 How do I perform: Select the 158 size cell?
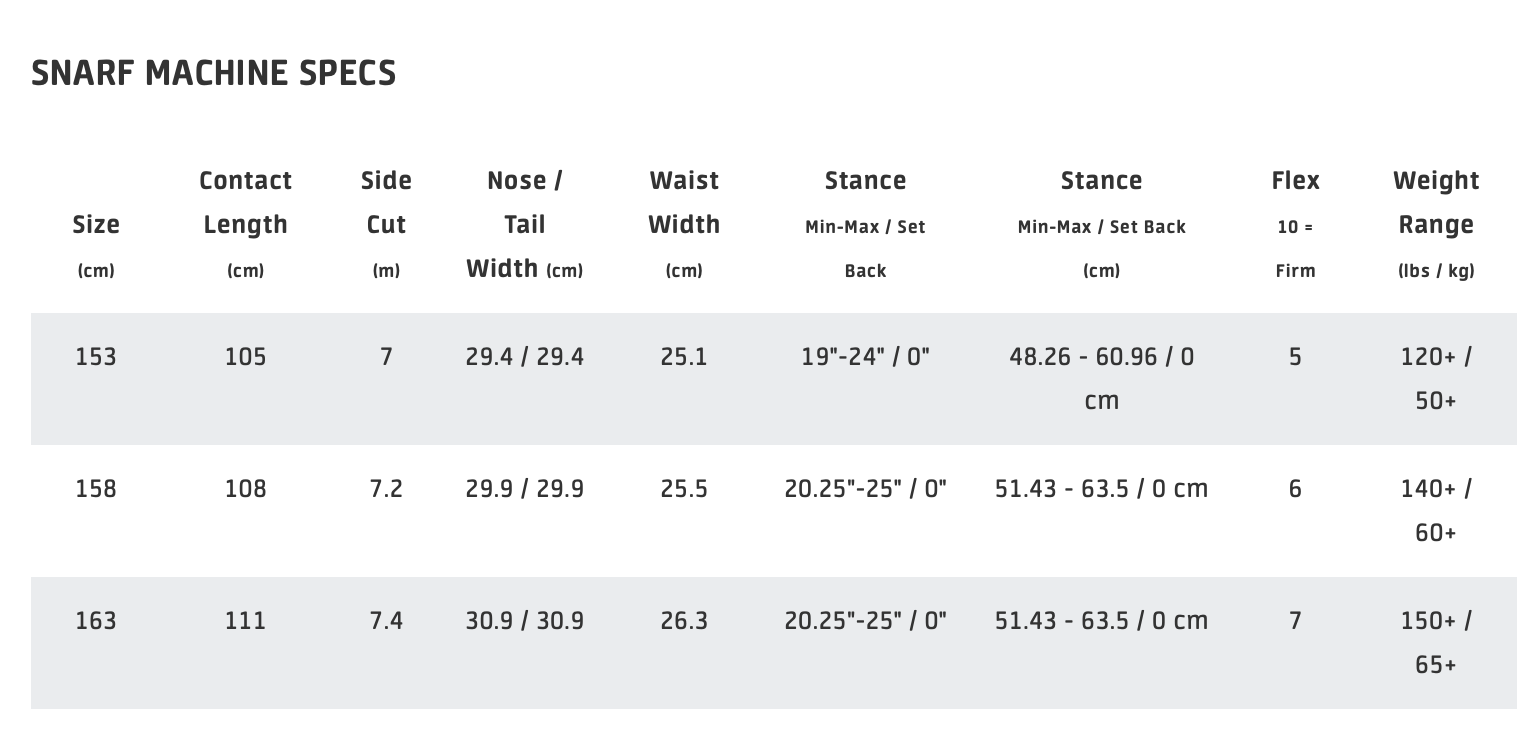point(96,489)
